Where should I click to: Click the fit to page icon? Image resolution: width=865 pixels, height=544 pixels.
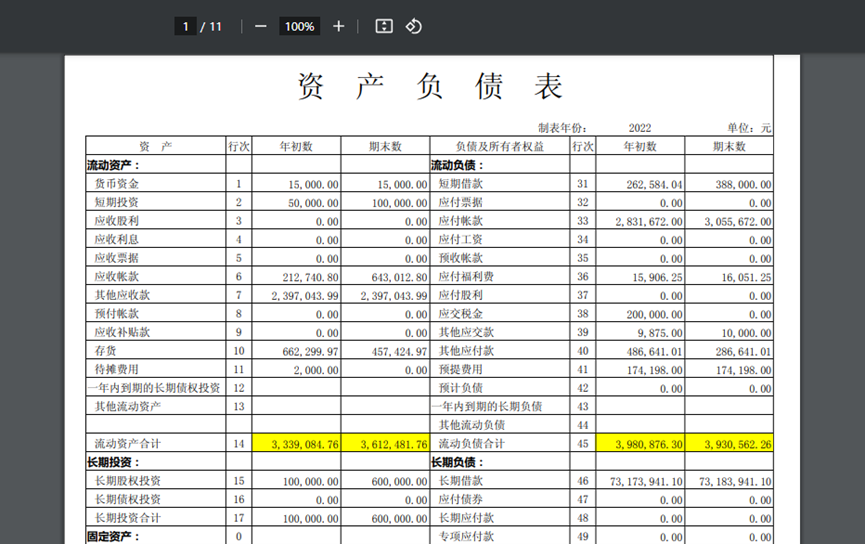point(384,26)
